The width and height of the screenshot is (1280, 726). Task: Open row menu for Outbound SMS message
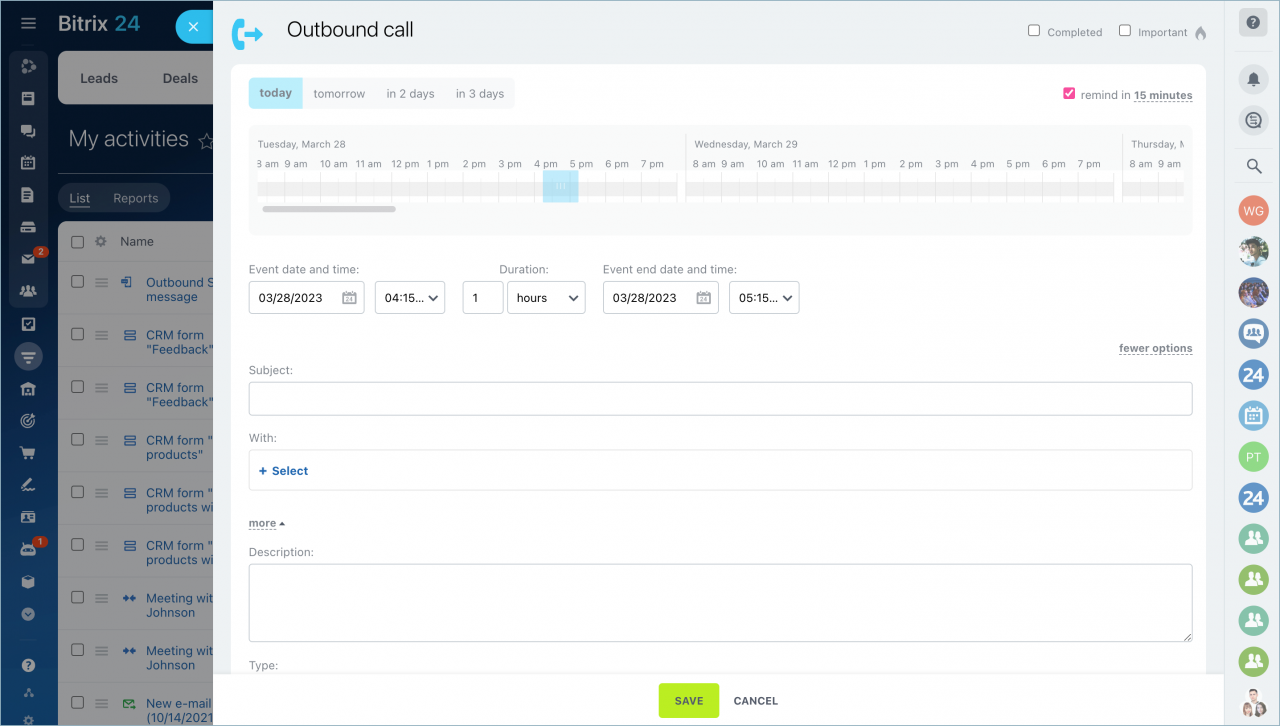tap(101, 283)
